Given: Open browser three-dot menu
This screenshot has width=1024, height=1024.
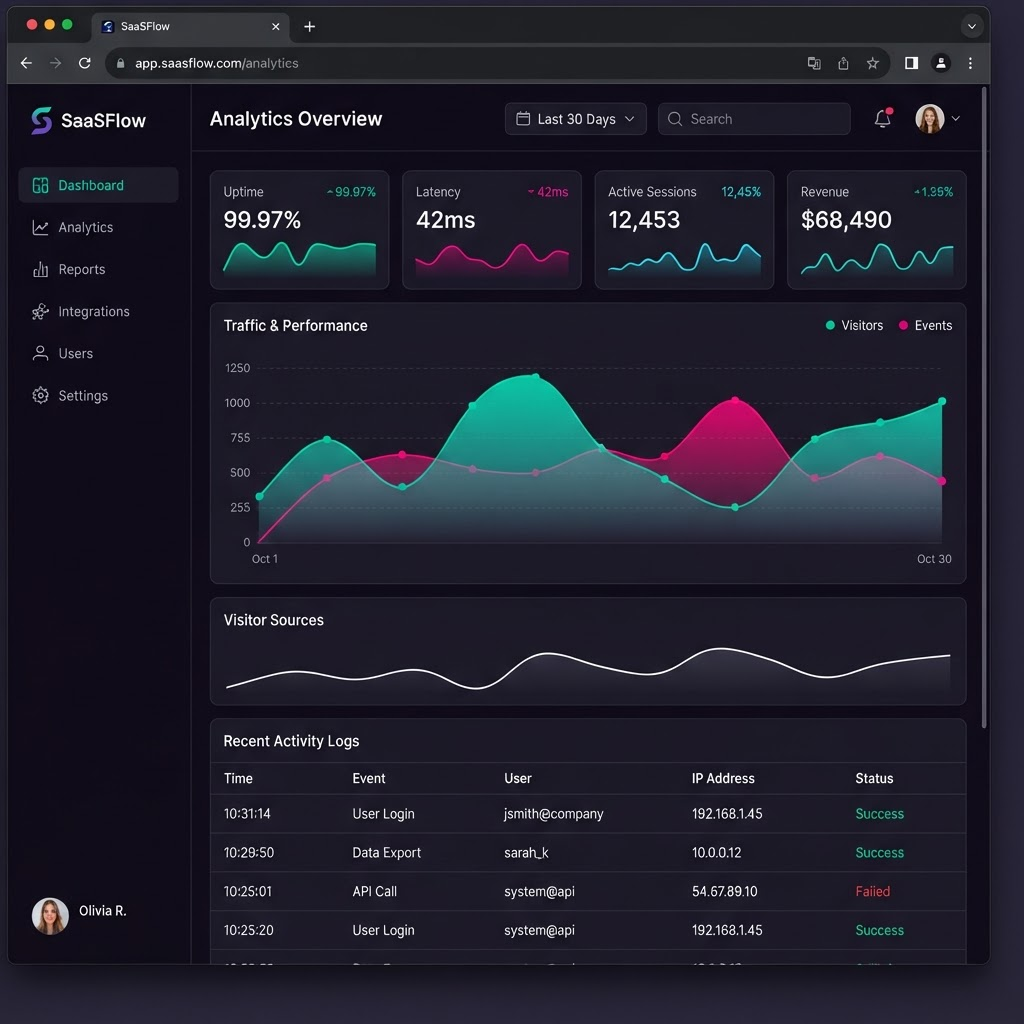Looking at the screenshot, I should 970,63.
